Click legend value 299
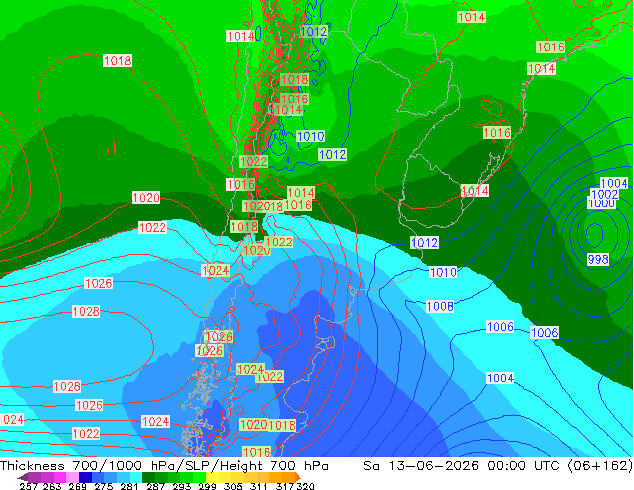634x490 pixels. [x=207, y=486]
